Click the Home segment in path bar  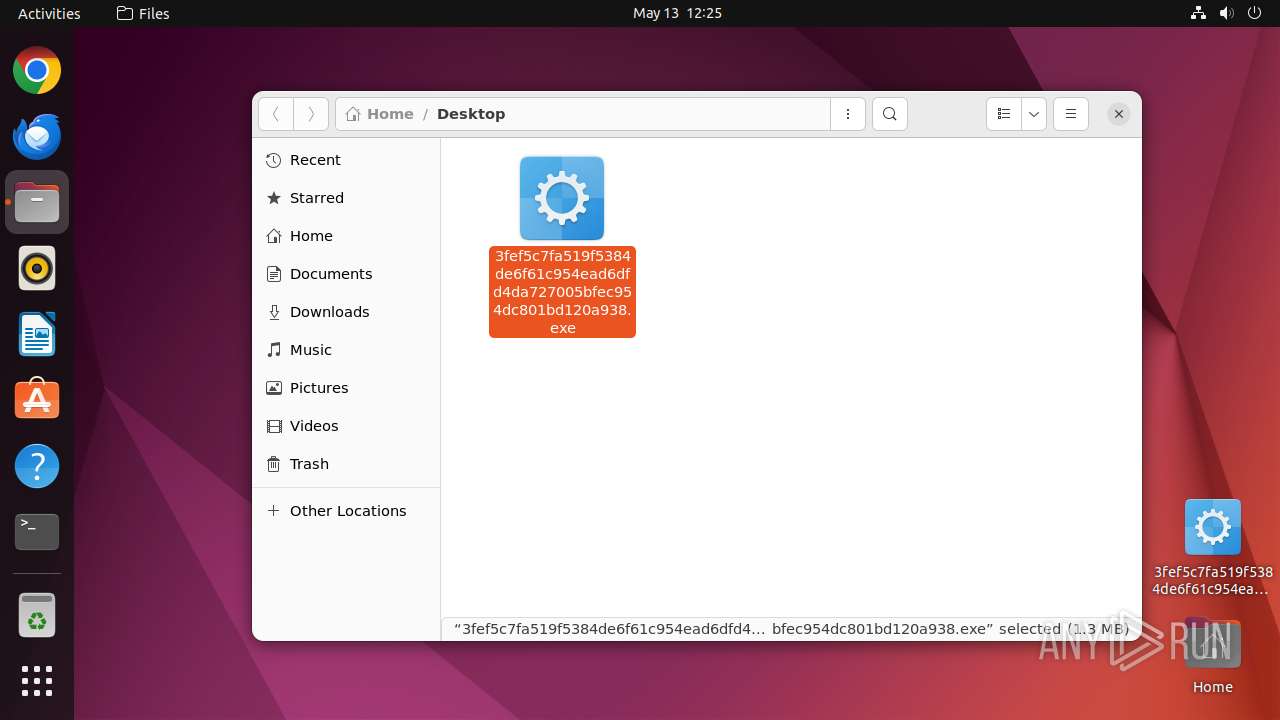pyautogui.click(x=379, y=114)
